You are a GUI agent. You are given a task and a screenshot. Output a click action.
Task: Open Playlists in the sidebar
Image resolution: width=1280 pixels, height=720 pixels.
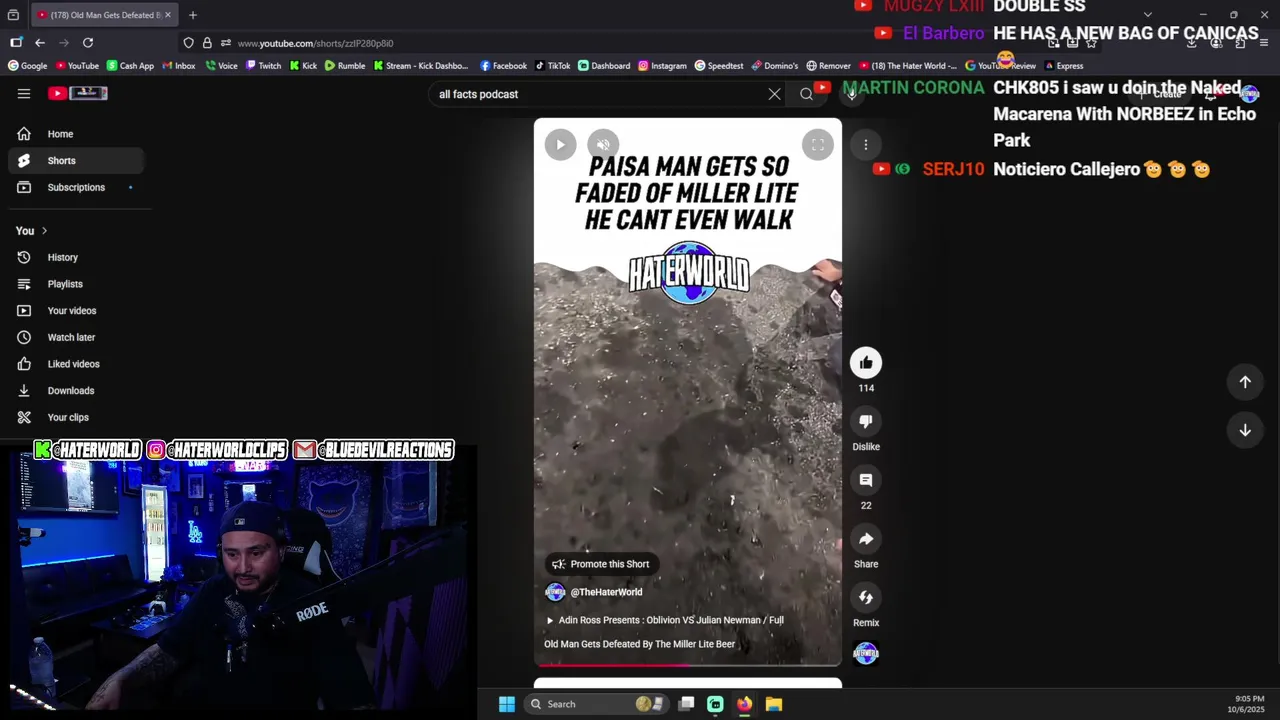point(76,284)
